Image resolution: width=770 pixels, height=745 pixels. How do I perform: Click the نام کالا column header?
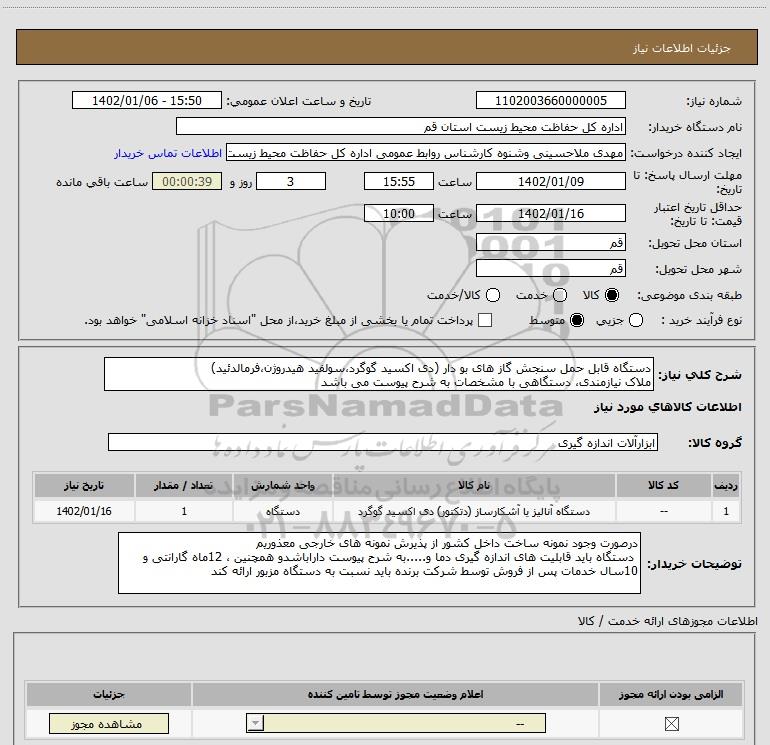coord(474,485)
